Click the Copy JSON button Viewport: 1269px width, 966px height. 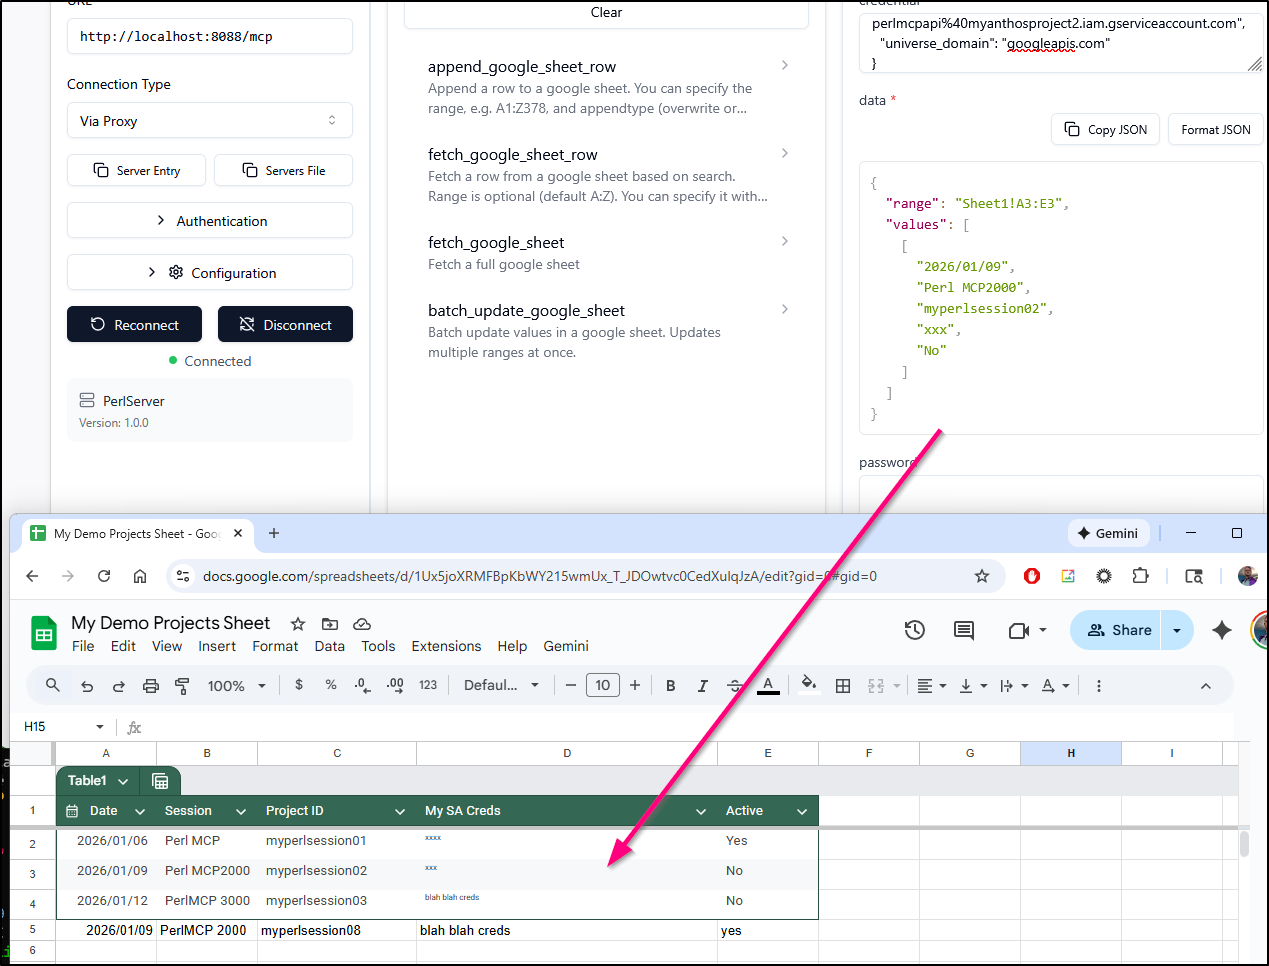[x=1105, y=130]
